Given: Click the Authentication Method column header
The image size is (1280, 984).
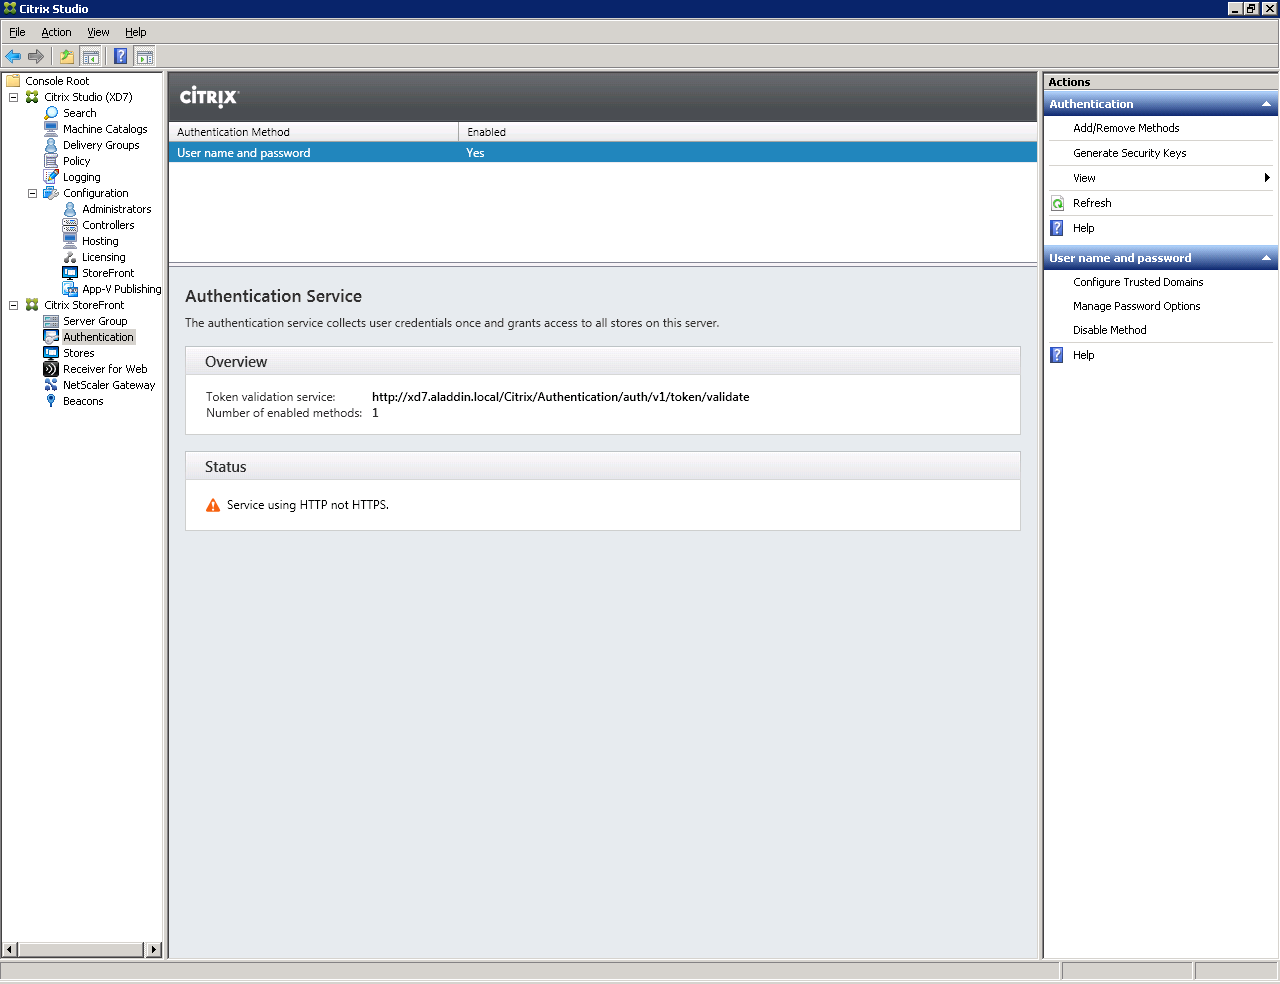Looking at the screenshot, I should [x=314, y=132].
